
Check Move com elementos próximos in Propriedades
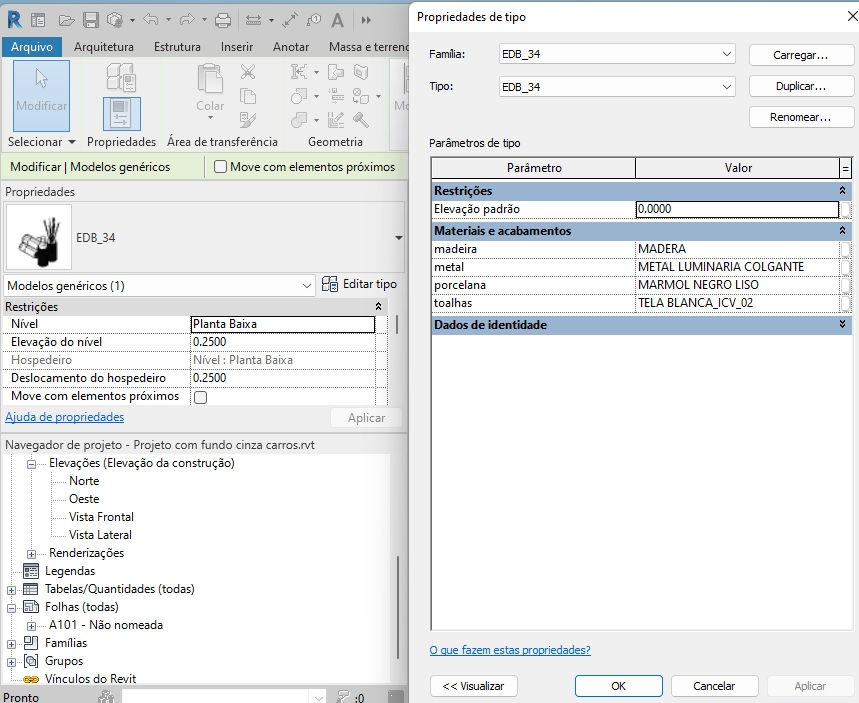coord(201,397)
